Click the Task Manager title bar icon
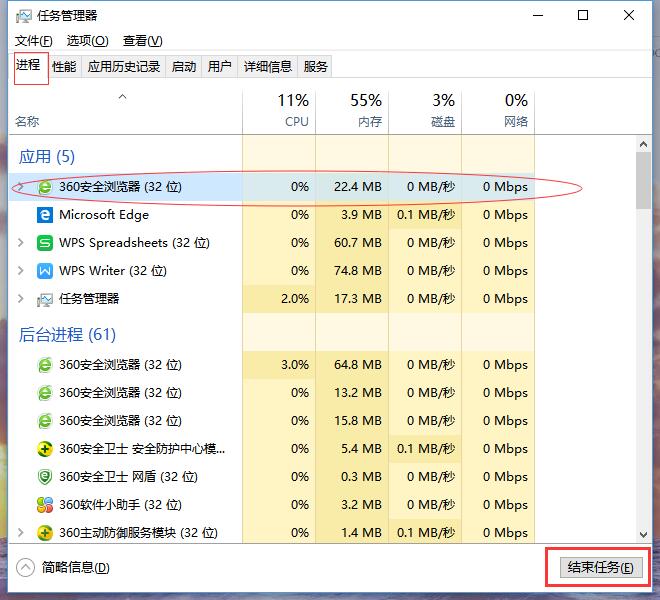 (x=24, y=16)
